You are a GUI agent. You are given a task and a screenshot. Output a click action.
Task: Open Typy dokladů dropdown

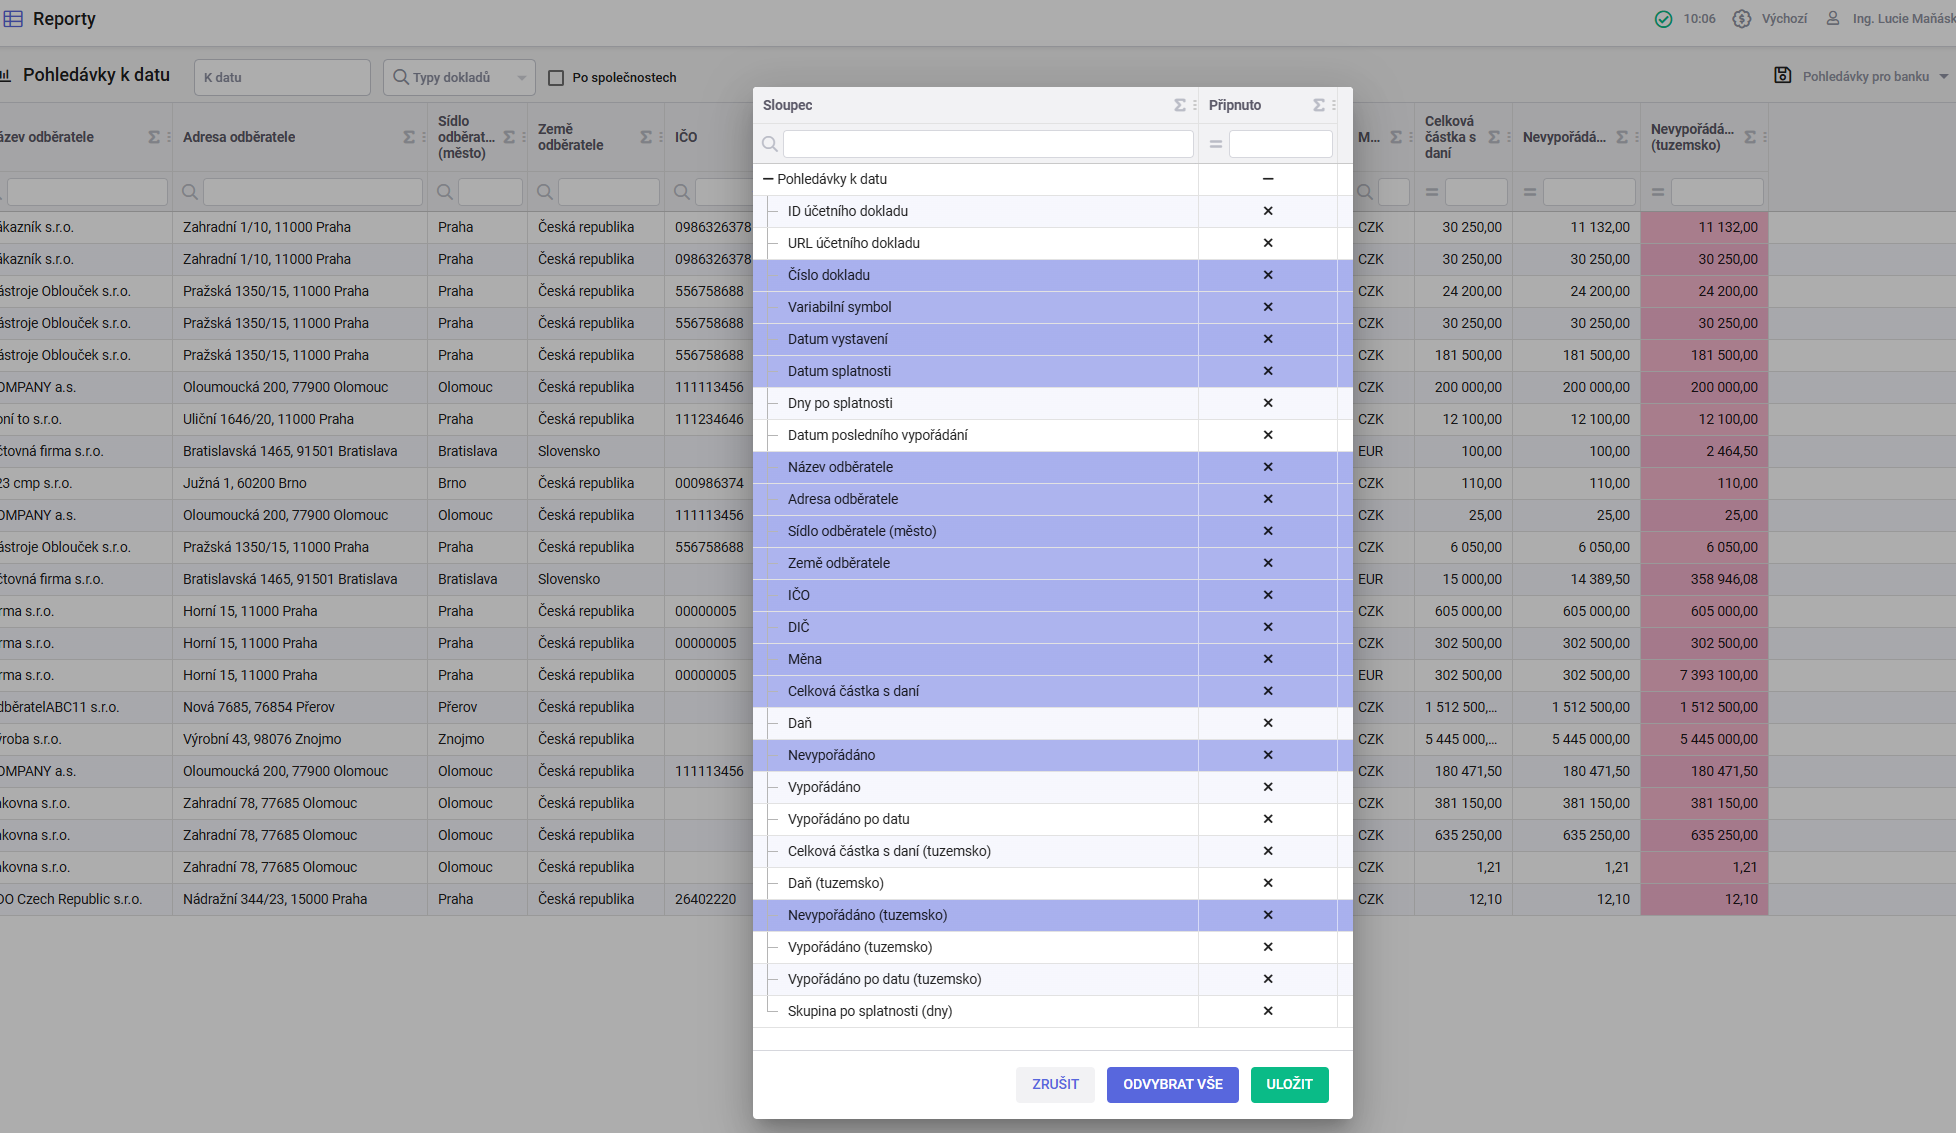pos(459,77)
